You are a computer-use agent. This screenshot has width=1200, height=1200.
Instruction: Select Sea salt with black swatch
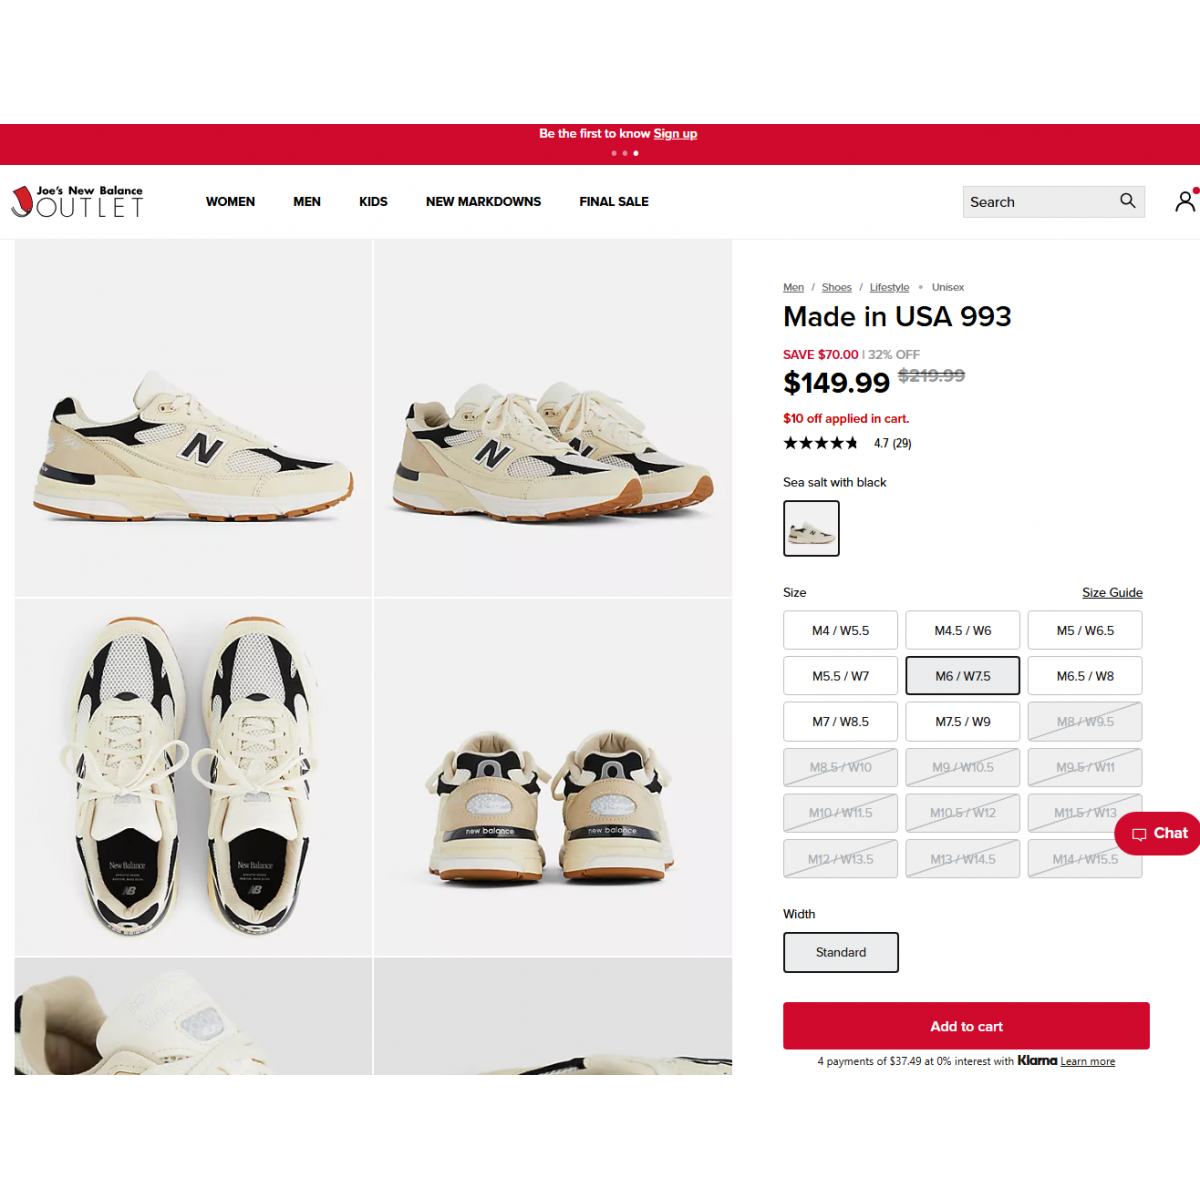[x=811, y=528]
